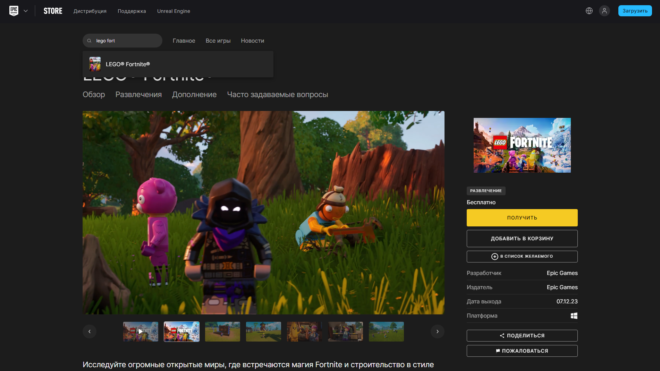Open publisher Epic Games link
Viewport: 660px width, 371px height.
pos(562,287)
